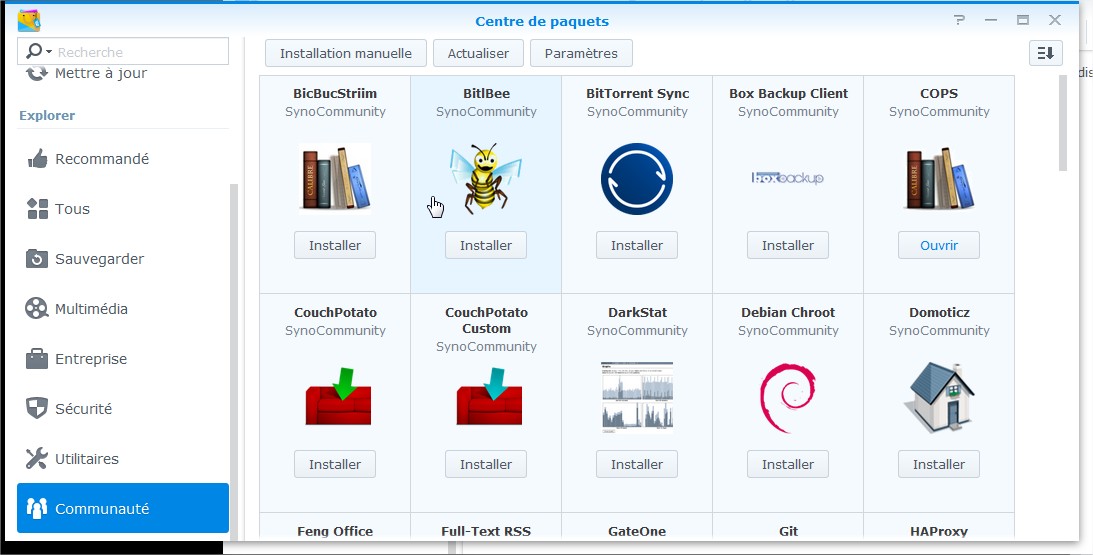1093x555 pixels.
Task: Open the COPS package with Ouvrir
Action: tap(939, 245)
